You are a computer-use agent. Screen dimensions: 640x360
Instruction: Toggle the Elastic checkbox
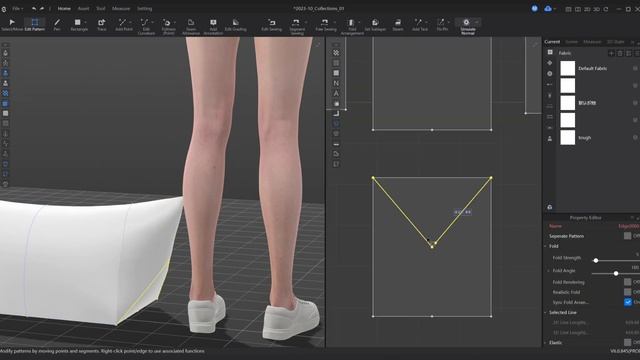pos(627,342)
